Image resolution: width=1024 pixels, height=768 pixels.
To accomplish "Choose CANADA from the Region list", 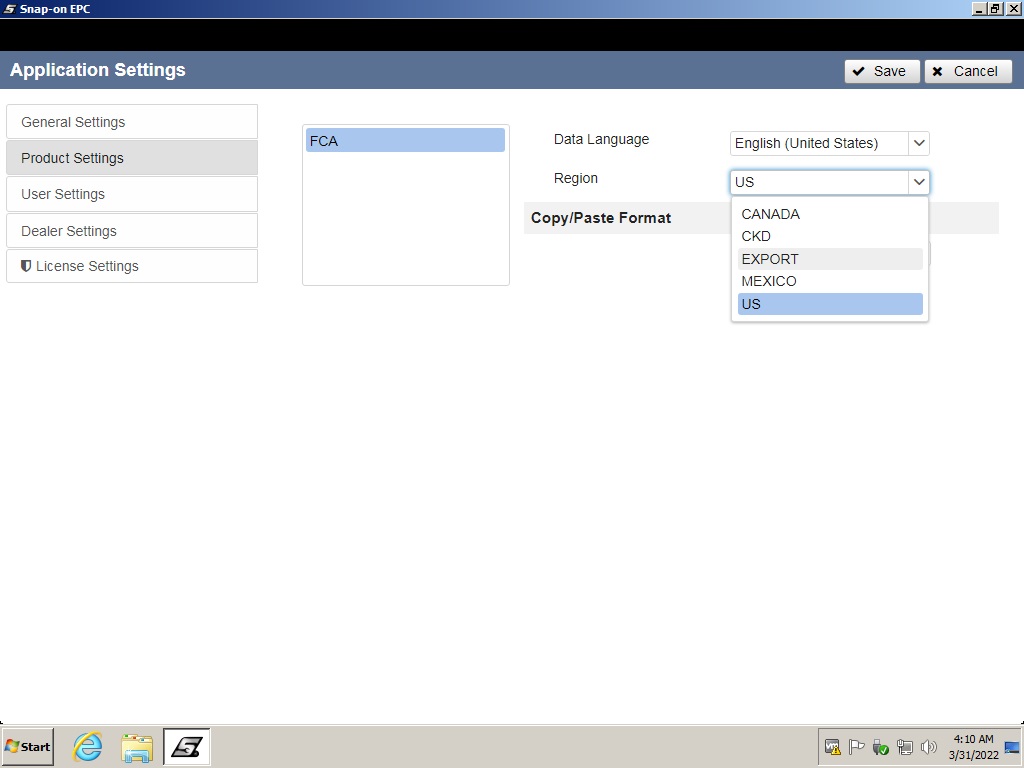I will [830, 214].
